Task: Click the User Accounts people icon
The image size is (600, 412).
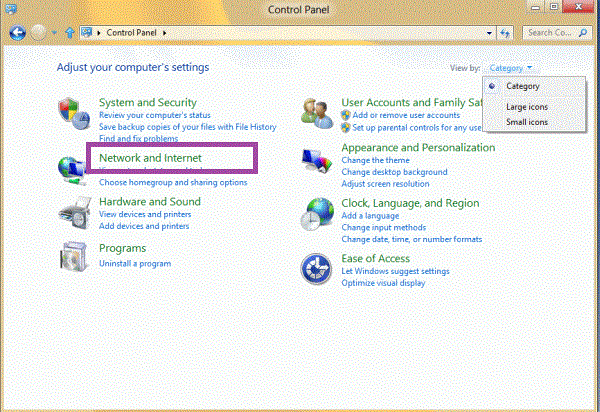Action: click(x=317, y=113)
